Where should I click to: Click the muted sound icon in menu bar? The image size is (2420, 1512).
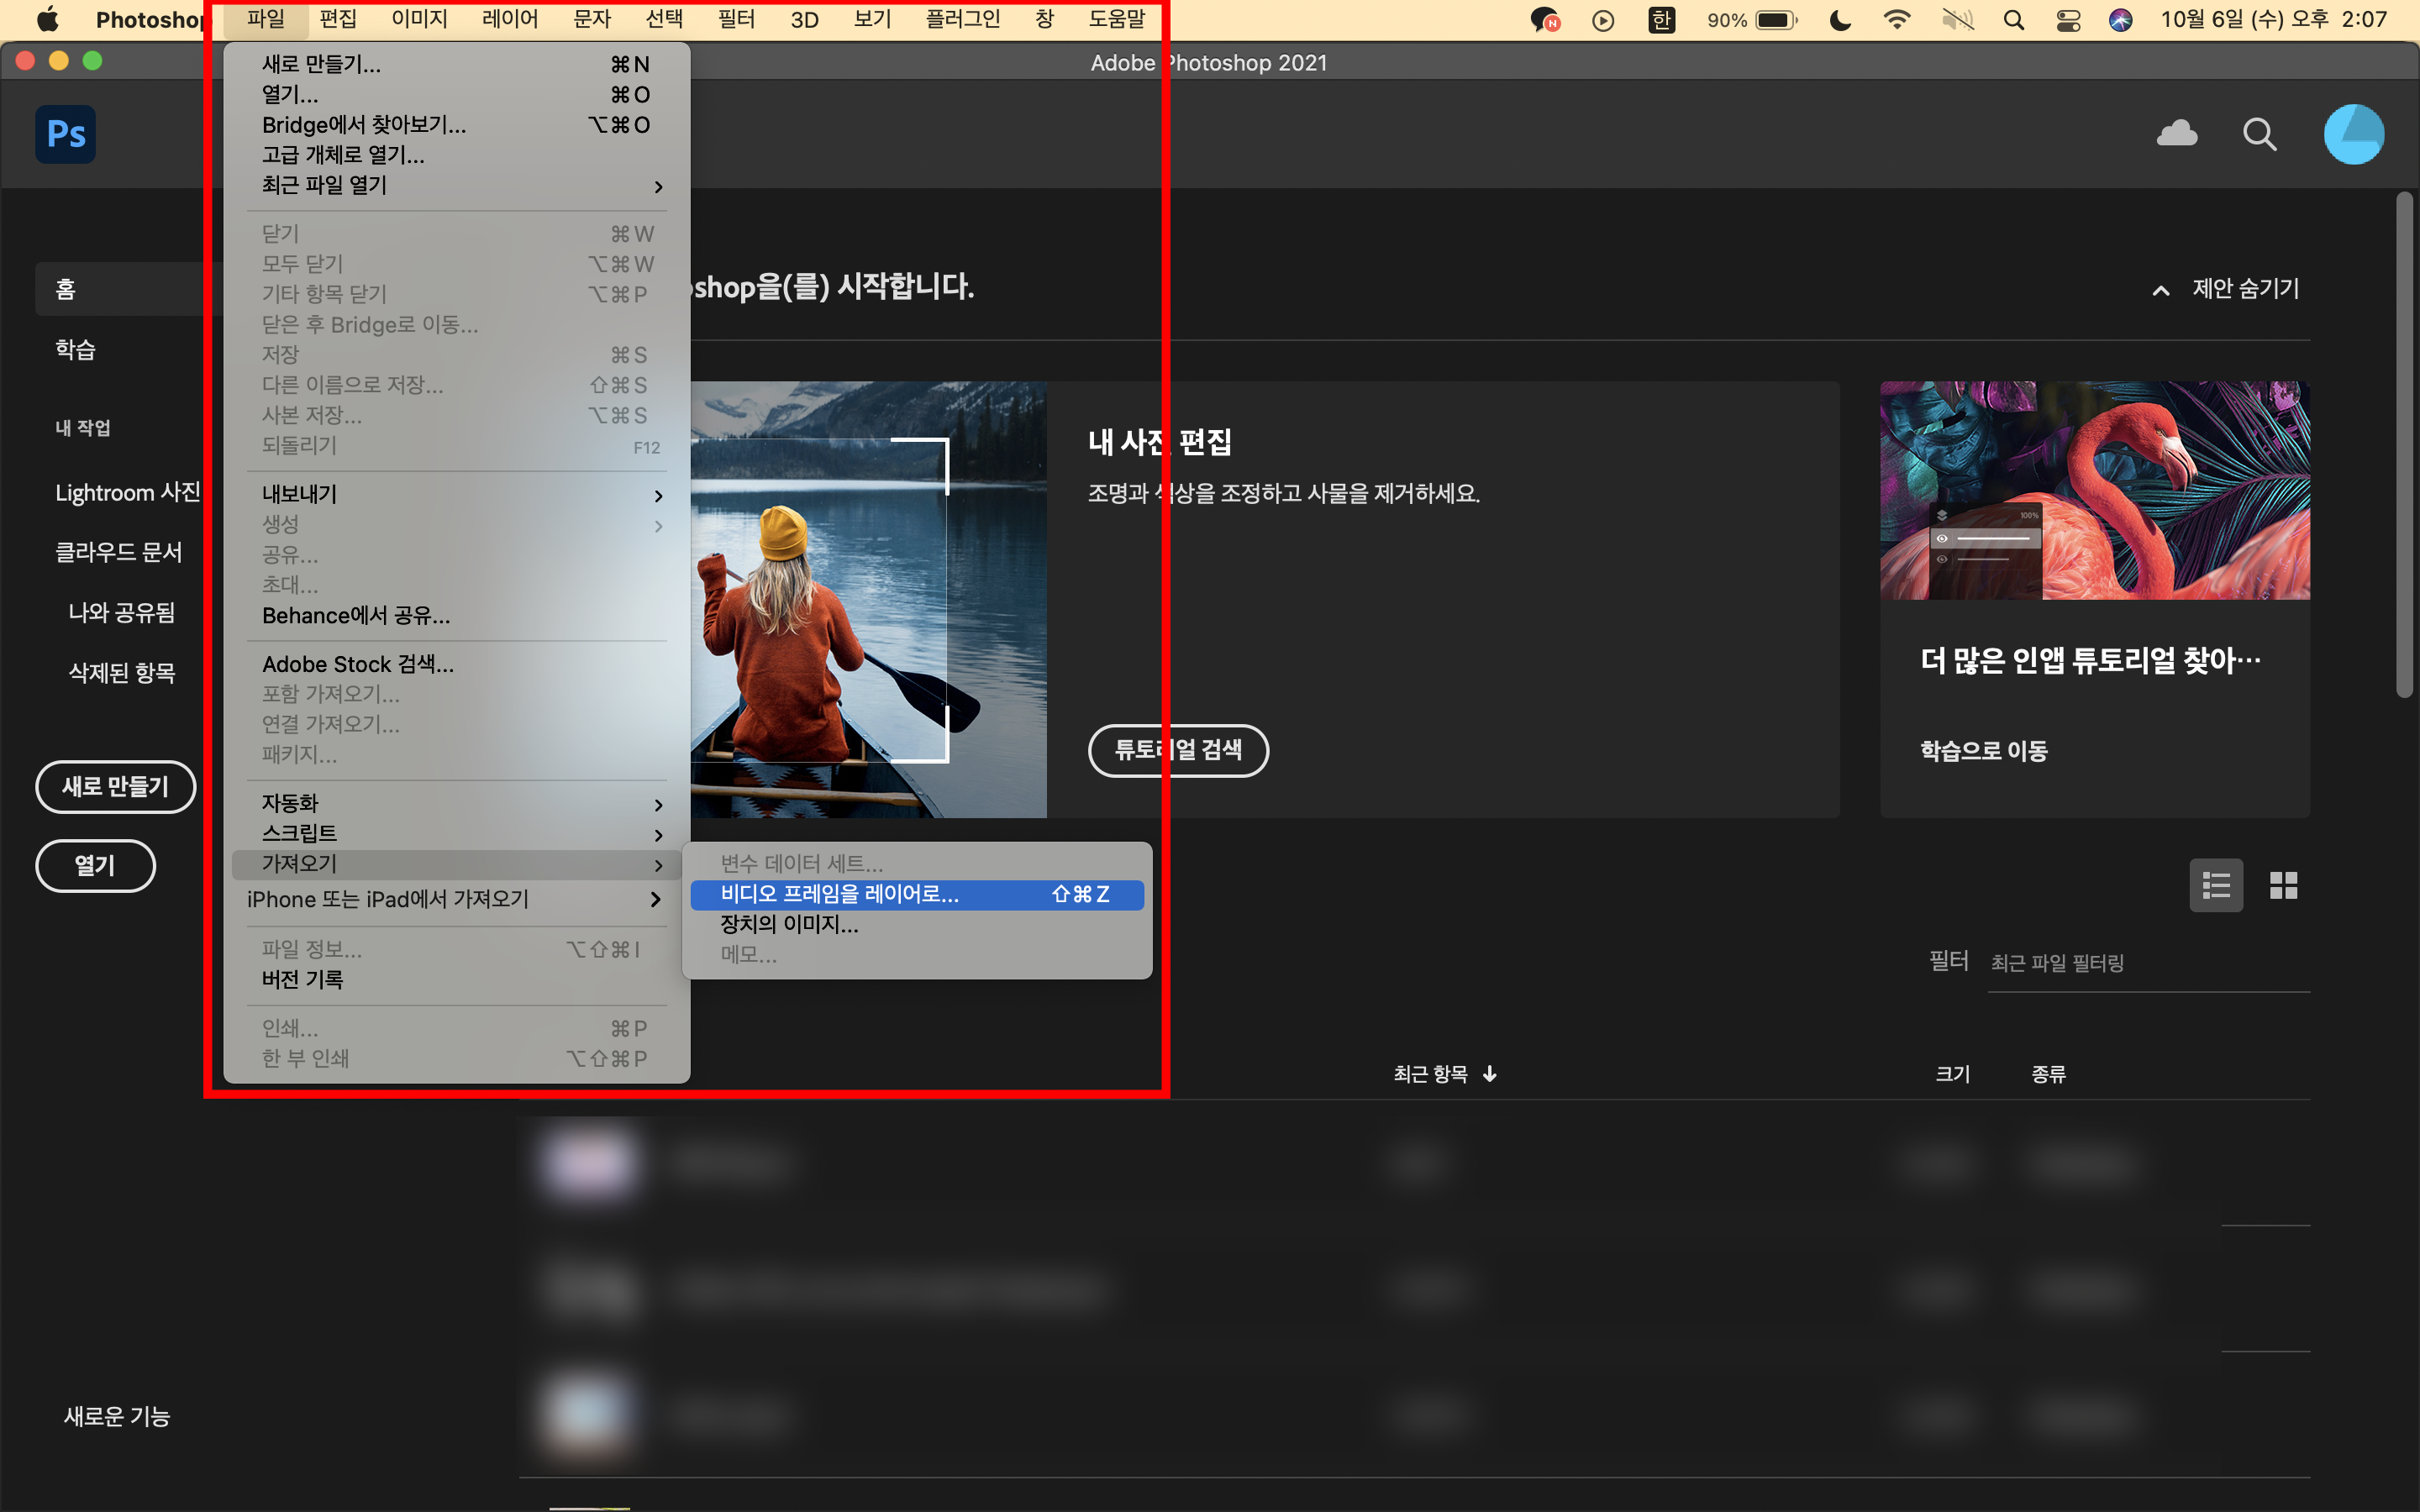1957,20
